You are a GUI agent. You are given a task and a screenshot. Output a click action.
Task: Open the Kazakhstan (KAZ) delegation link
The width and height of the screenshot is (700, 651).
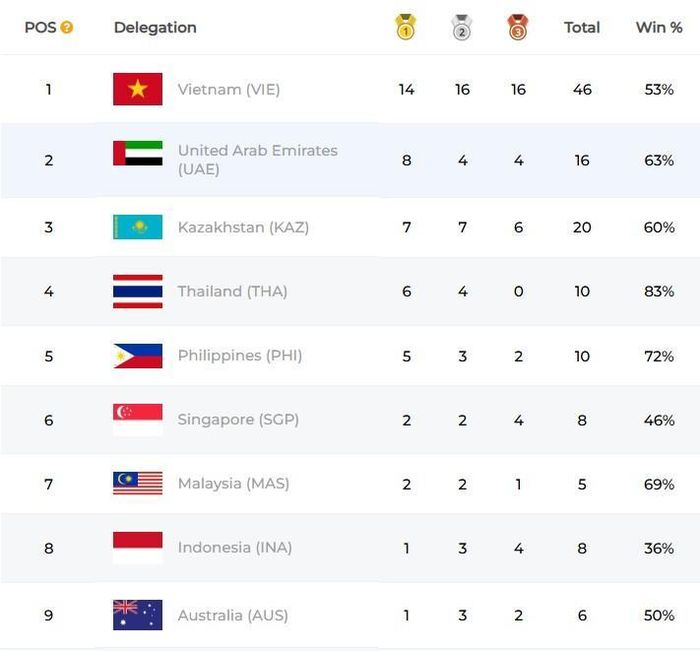pos(243,227)
